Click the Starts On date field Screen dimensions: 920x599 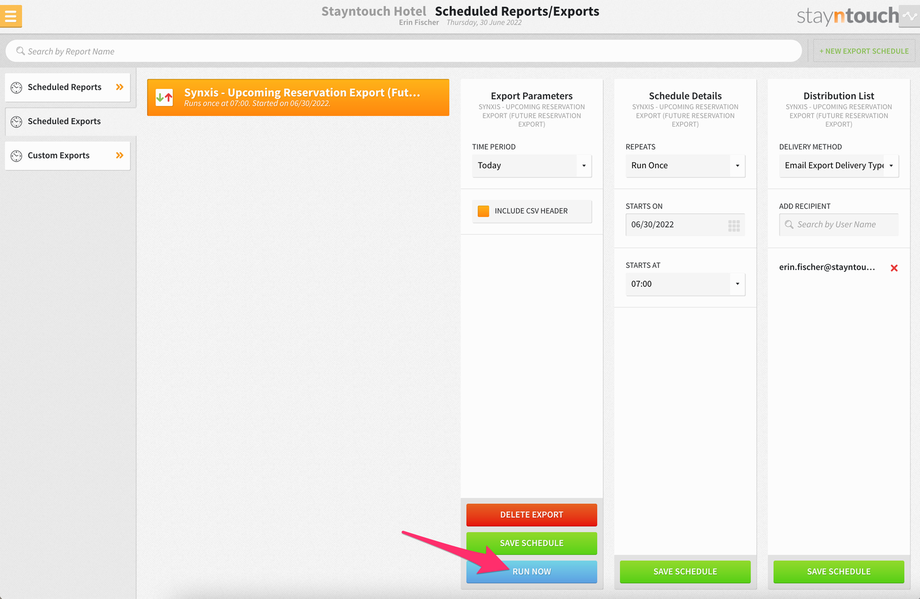685,225
